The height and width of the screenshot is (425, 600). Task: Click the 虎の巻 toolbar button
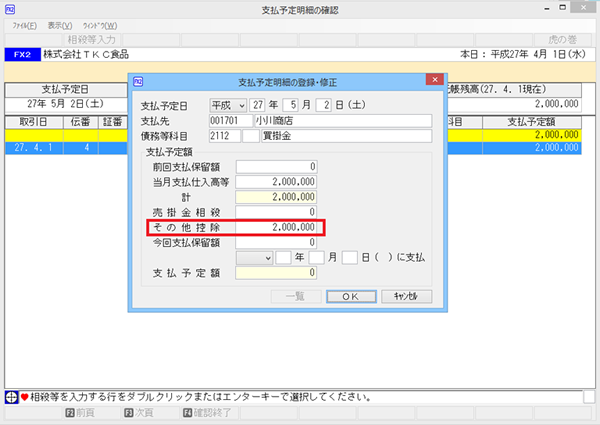coord(562,39)
